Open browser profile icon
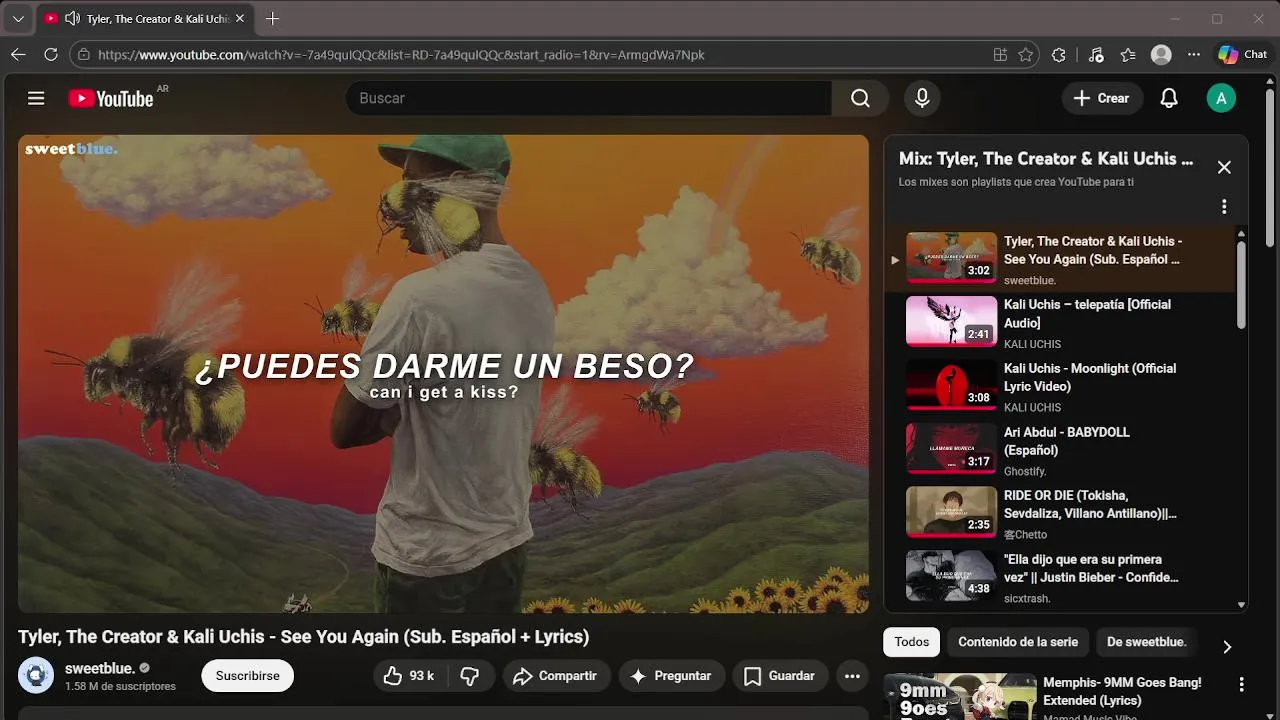The height and width of the screenshot is (720, 1280). point(1161,55)
